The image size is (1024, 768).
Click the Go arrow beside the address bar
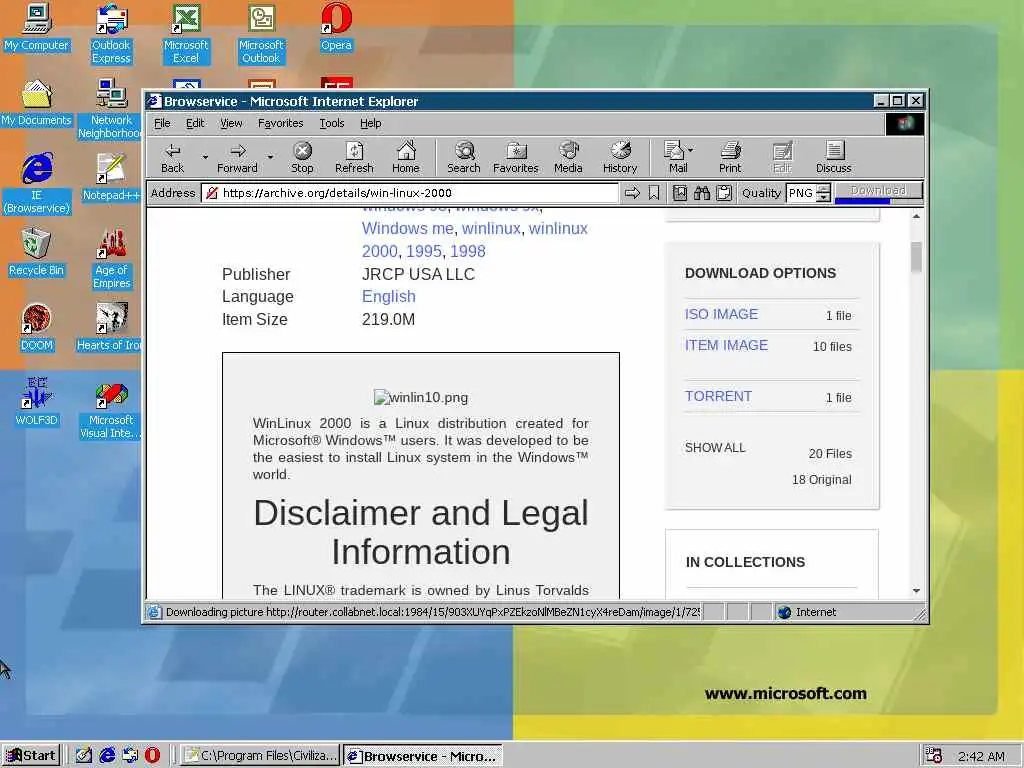(632, 193)
